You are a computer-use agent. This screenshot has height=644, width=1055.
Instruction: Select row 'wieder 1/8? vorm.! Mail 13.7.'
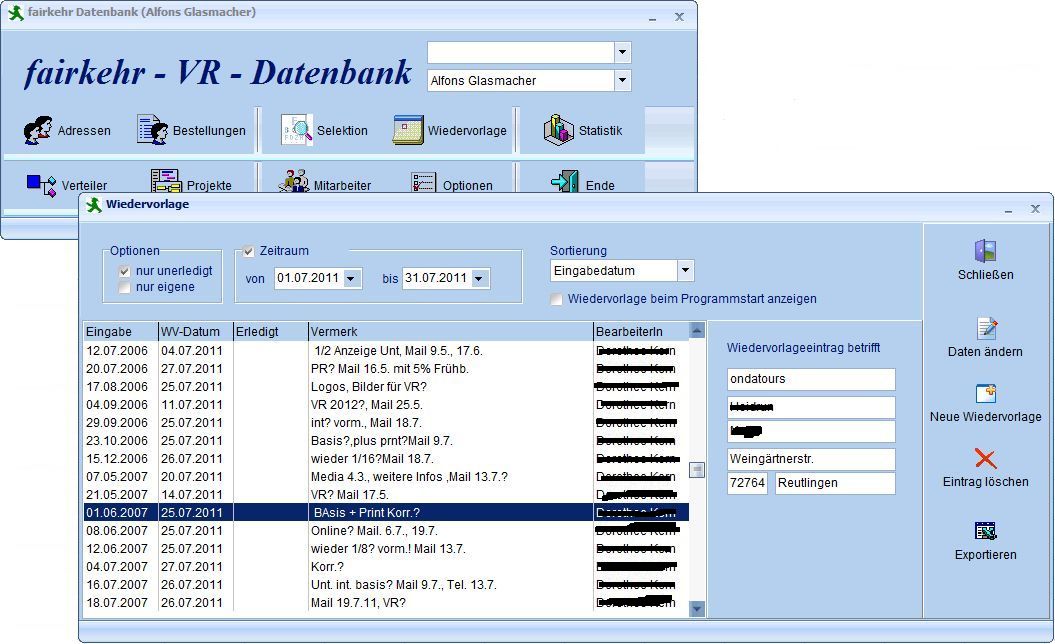[x=386, y=548]
